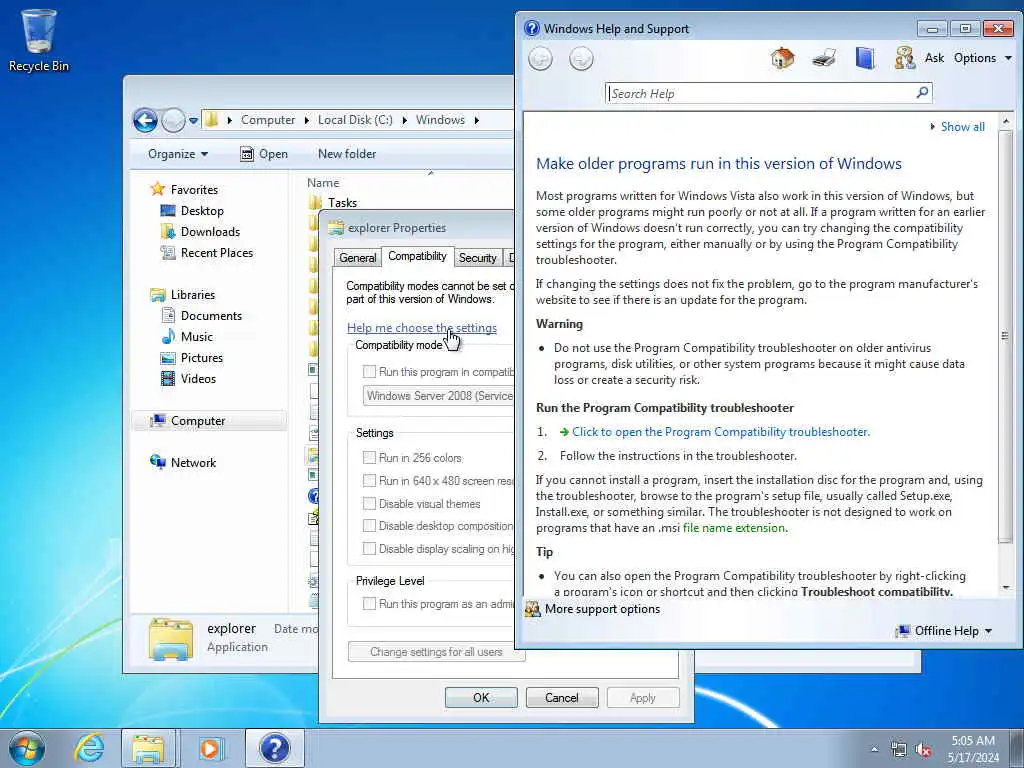Select Documents library
This screenshot has width=1024, height=768.
tap(211, 315)
